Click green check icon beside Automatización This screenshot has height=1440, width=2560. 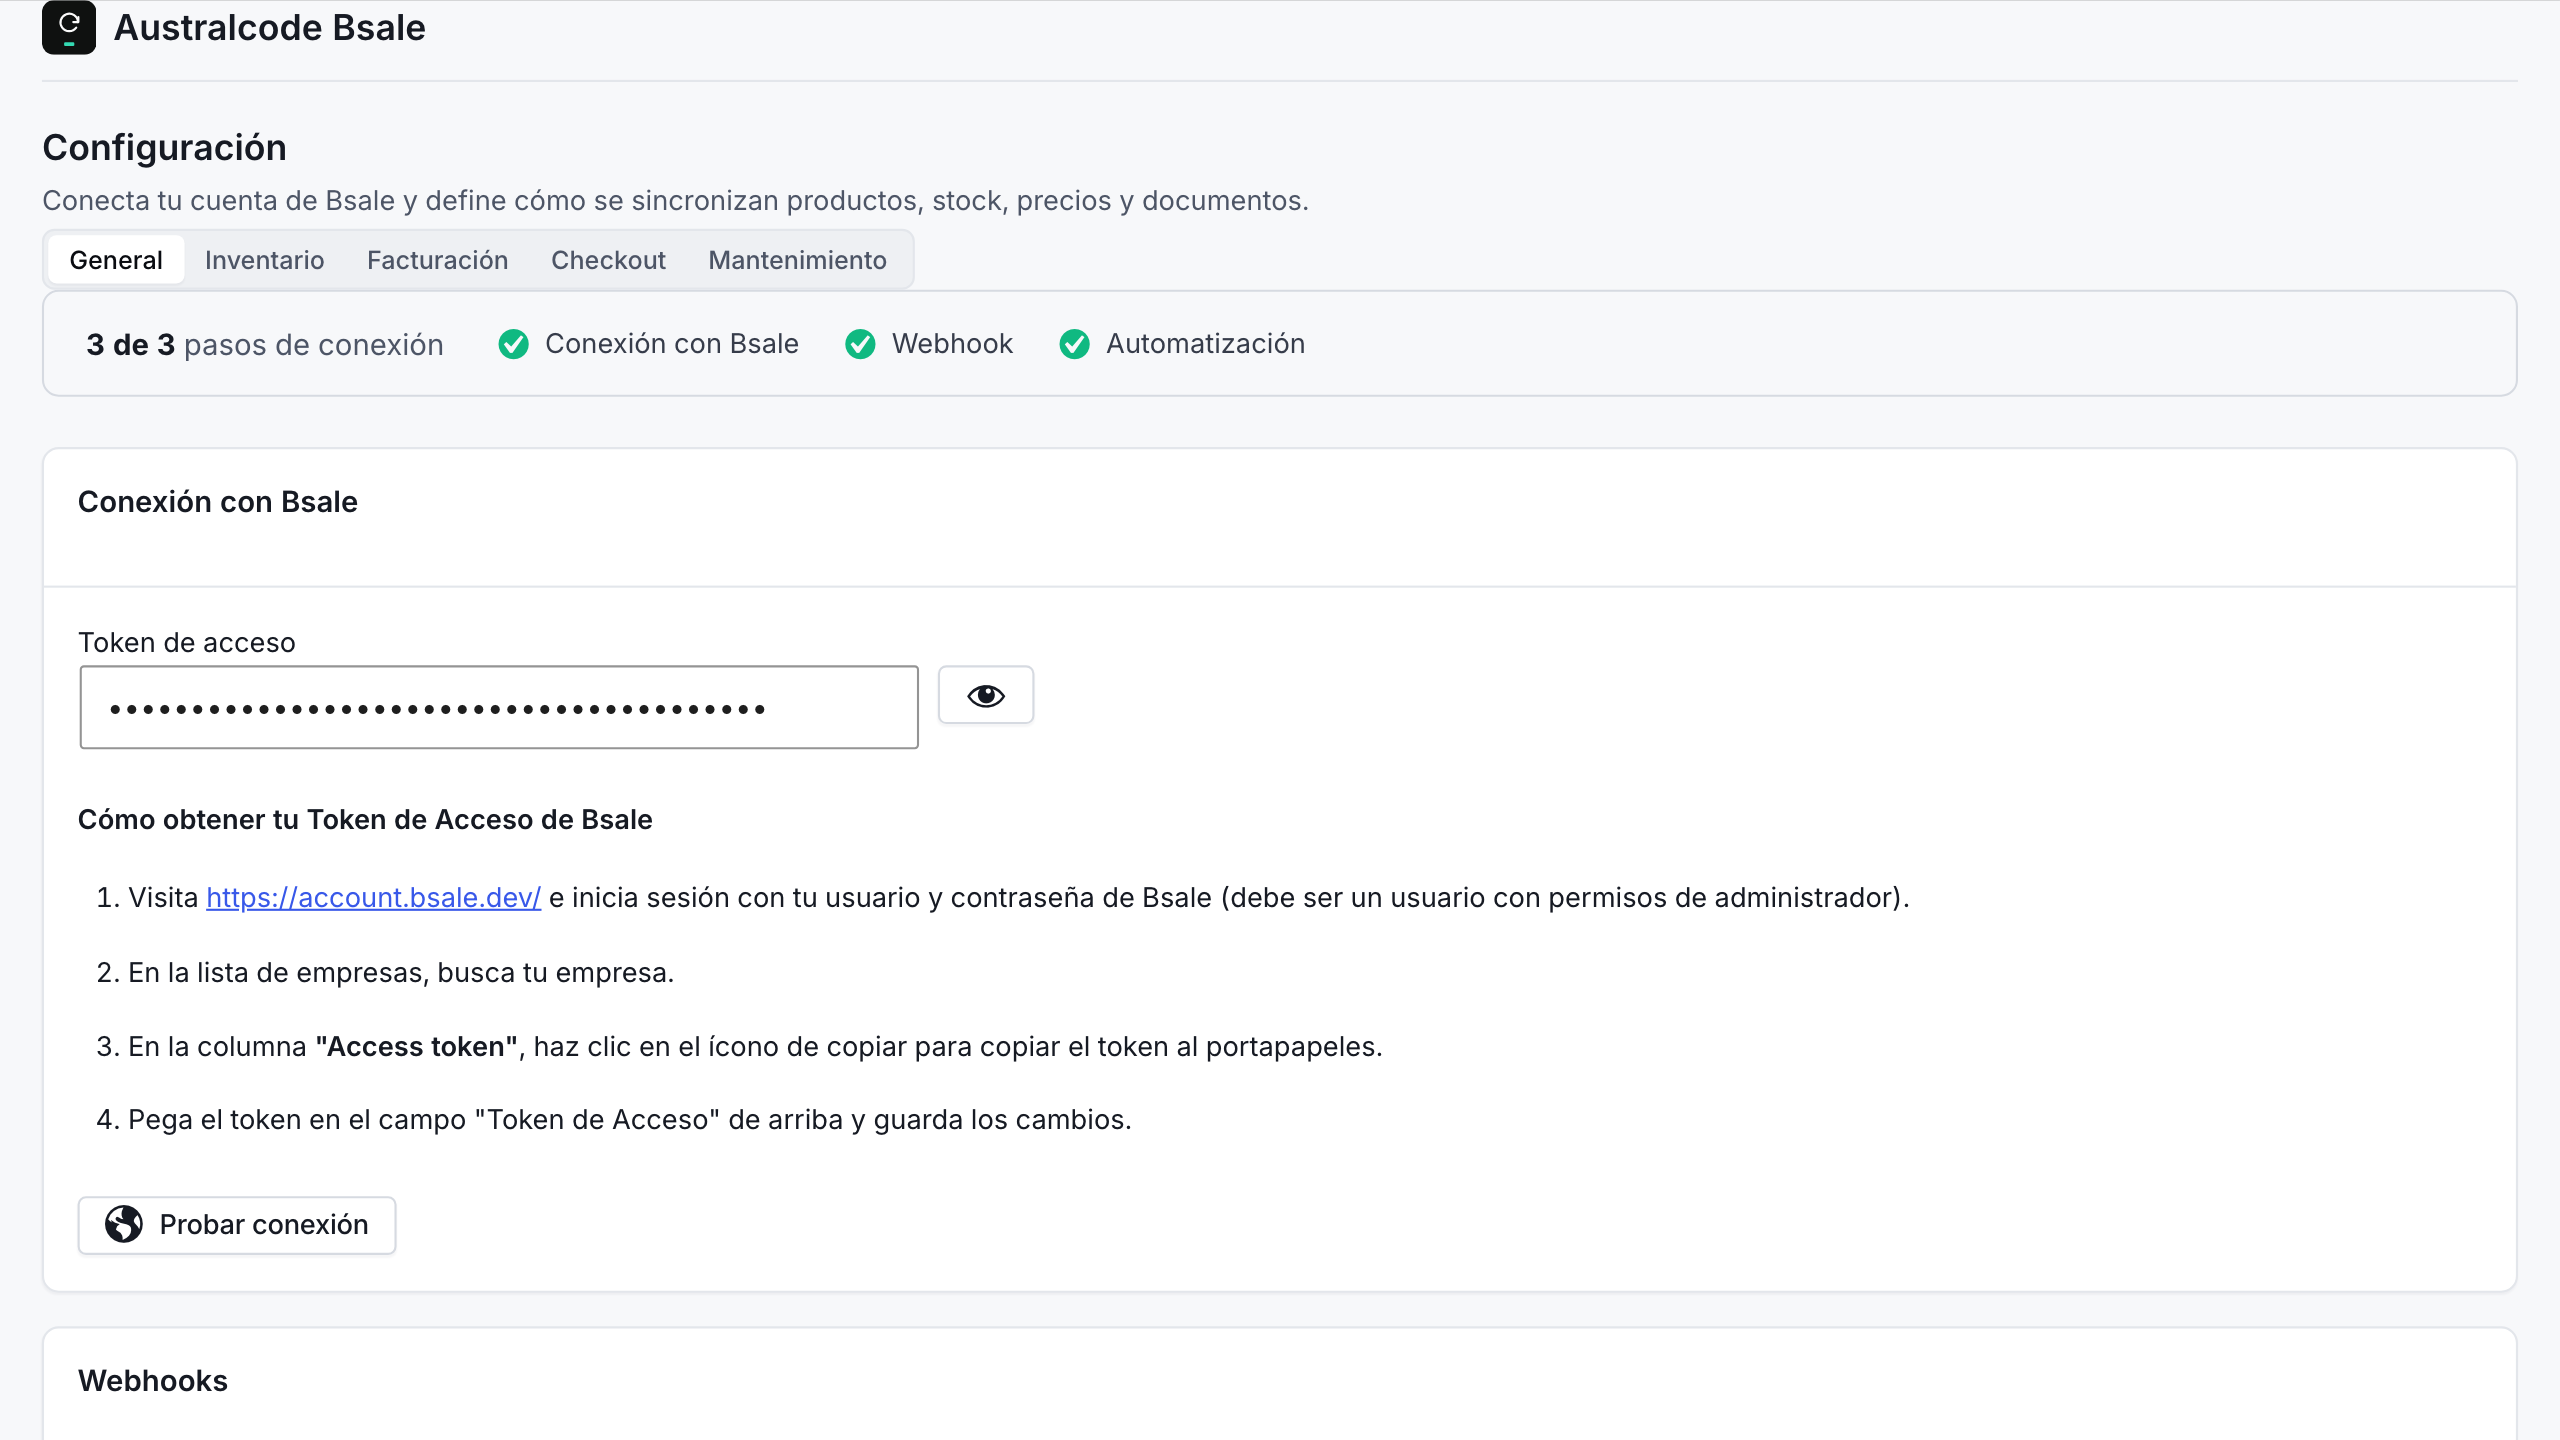tap(1075, 344)
